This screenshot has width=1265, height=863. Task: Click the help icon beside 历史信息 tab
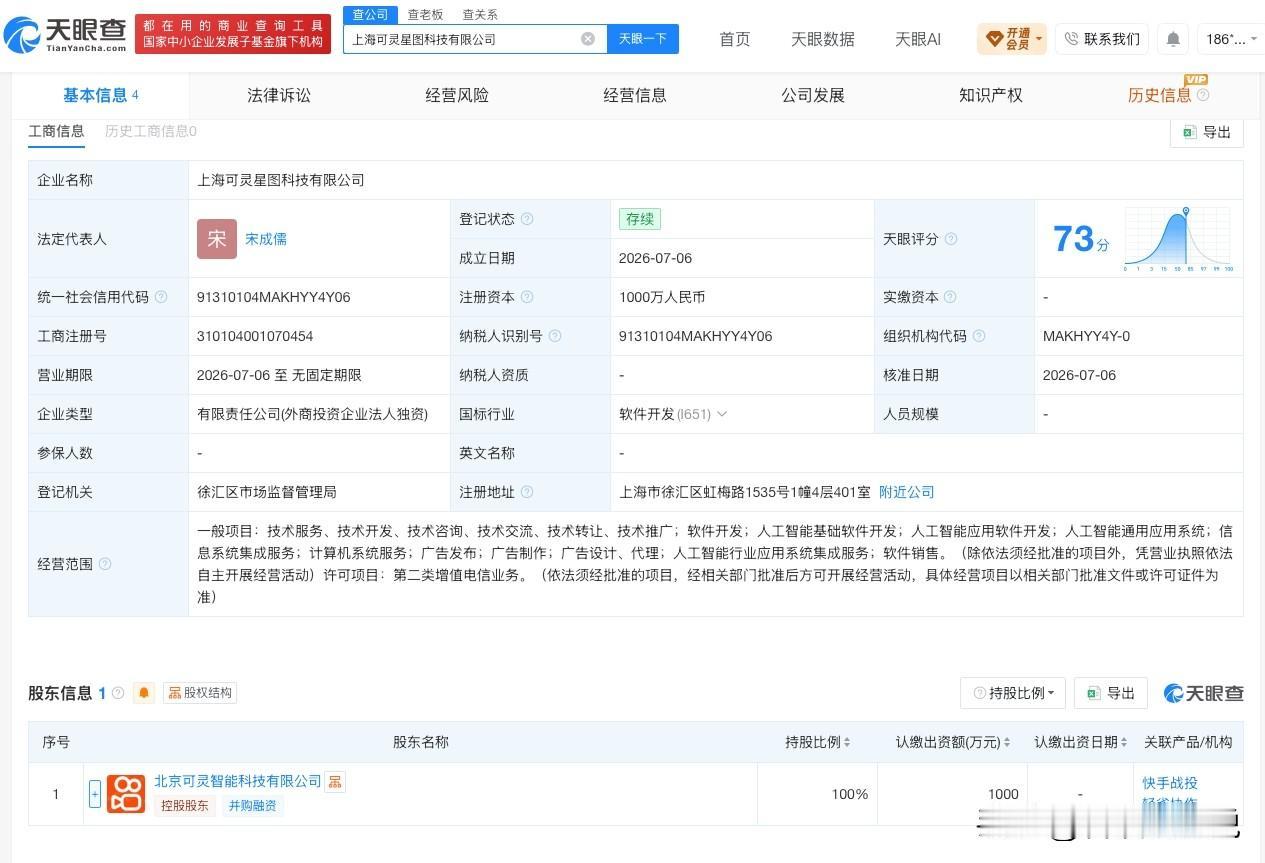tap(1203, 95)
